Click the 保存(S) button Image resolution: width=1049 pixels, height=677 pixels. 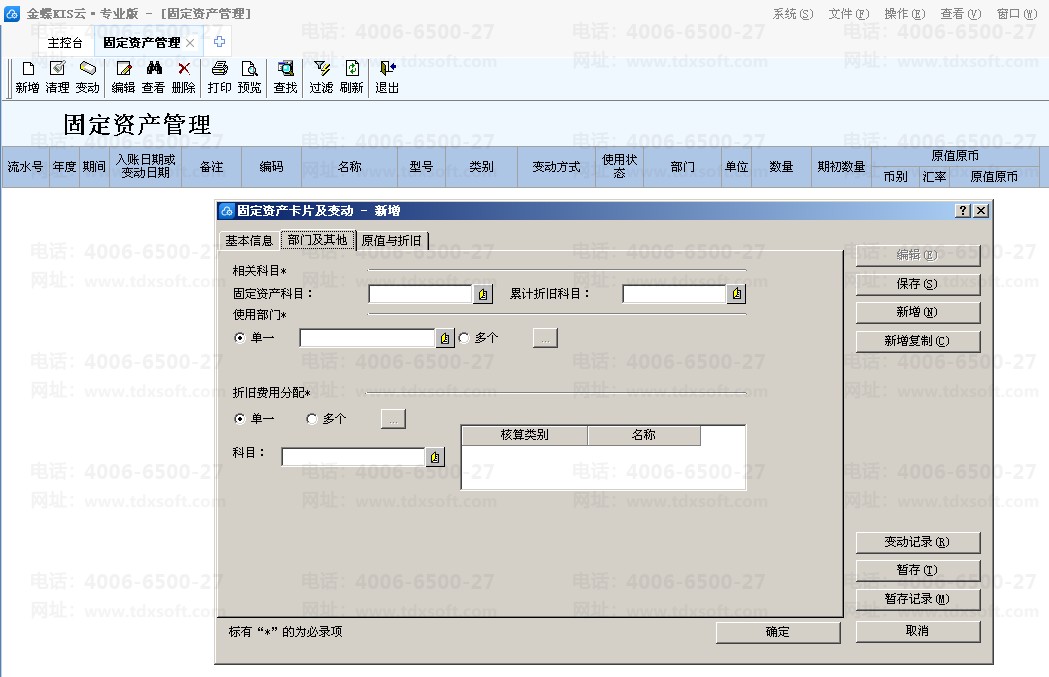917,284
